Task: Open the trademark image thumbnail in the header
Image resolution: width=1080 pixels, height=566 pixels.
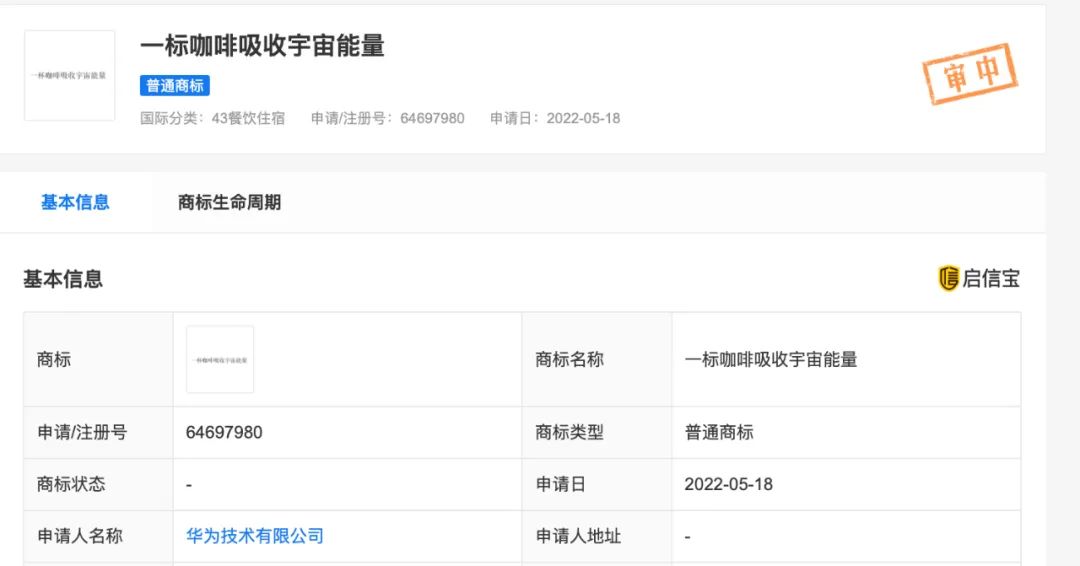Action: coord(70,76)
